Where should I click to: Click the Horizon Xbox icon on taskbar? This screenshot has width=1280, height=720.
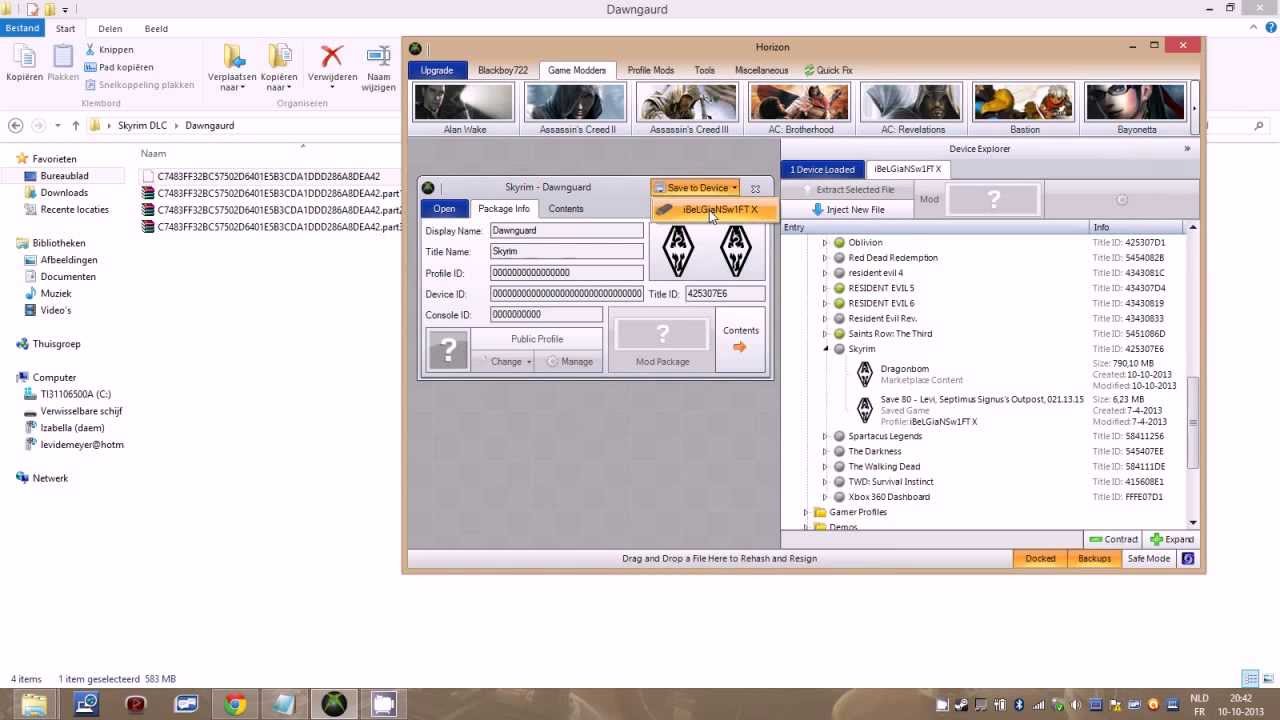(334, 705)
